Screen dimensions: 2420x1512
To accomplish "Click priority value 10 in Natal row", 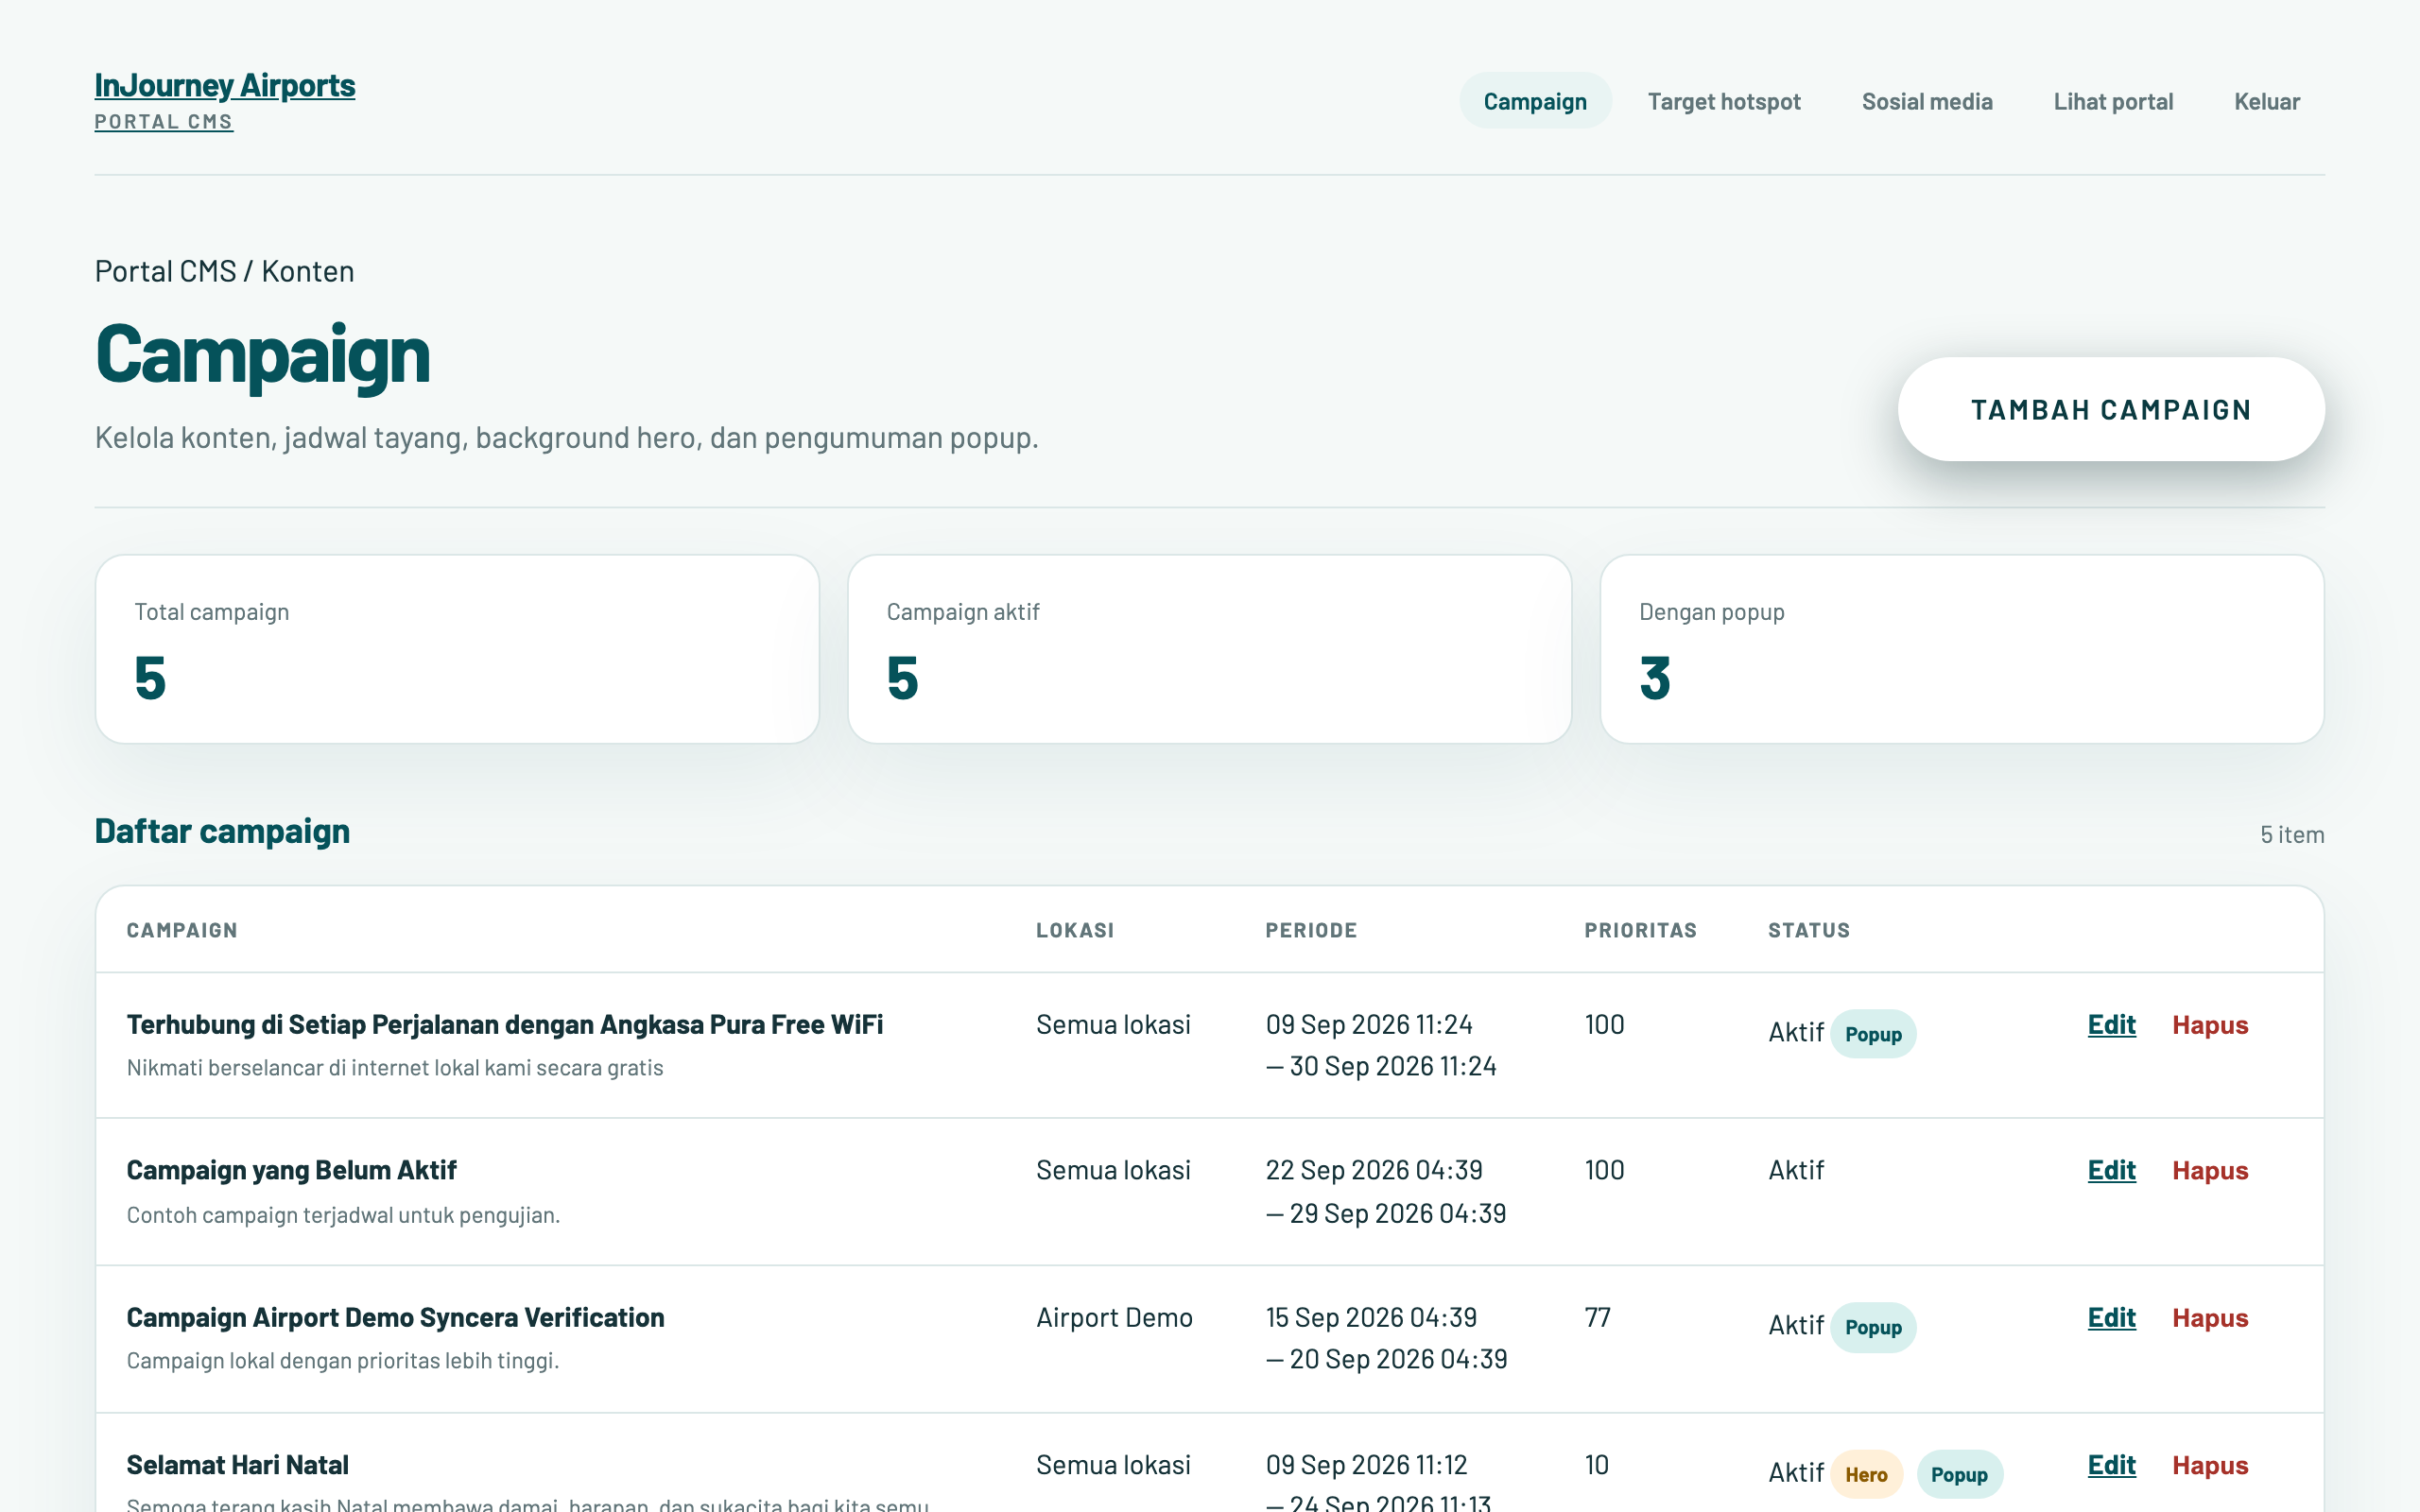I will tap(1597, 1465).
